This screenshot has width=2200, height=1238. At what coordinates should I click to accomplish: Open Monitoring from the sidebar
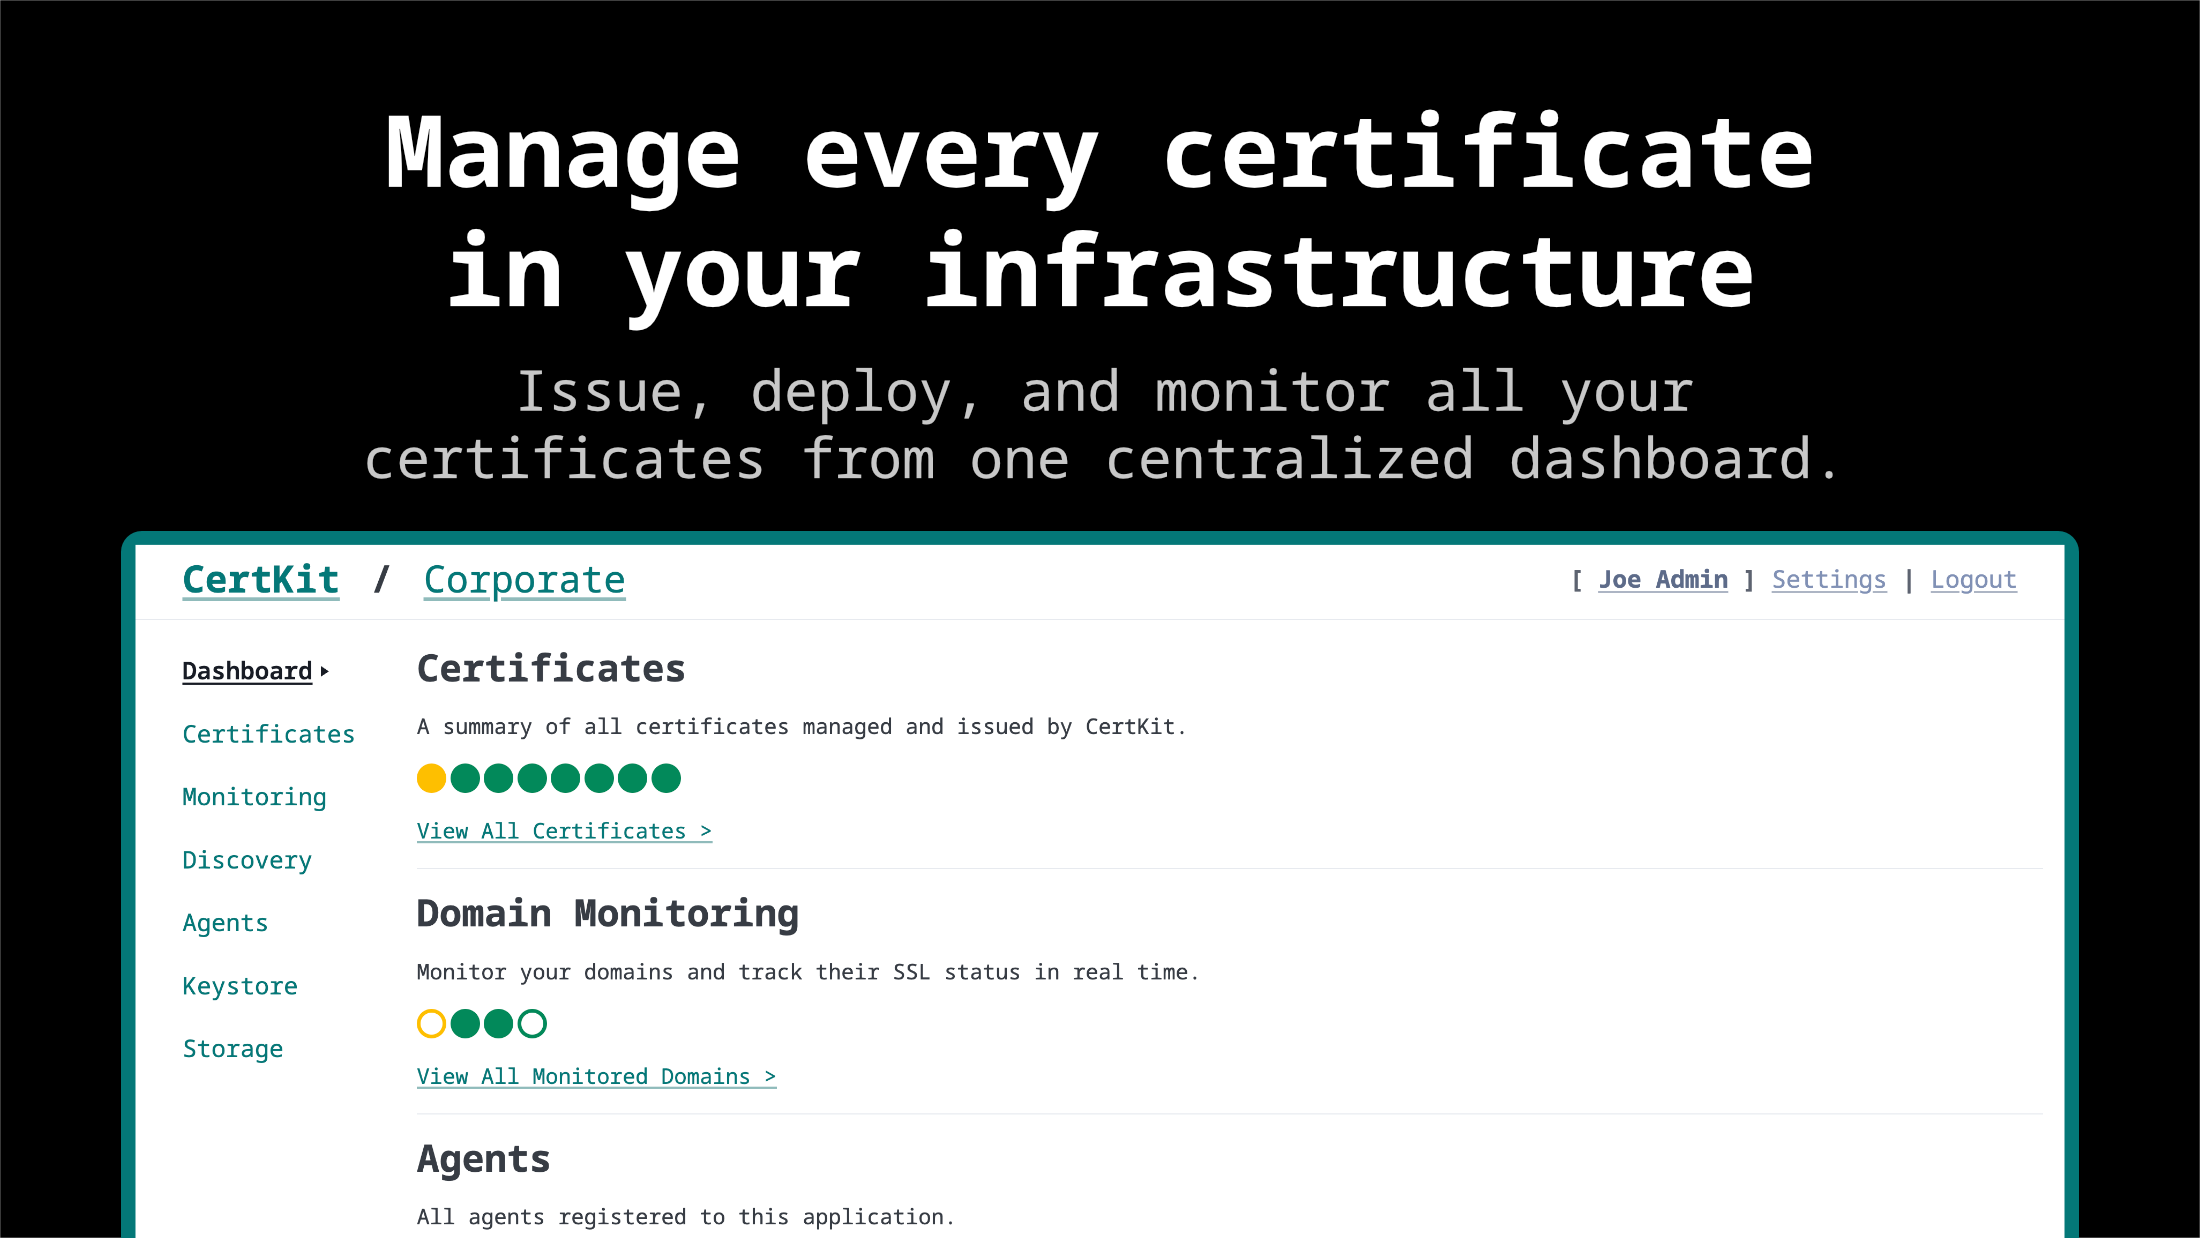(x=254, y=796)
